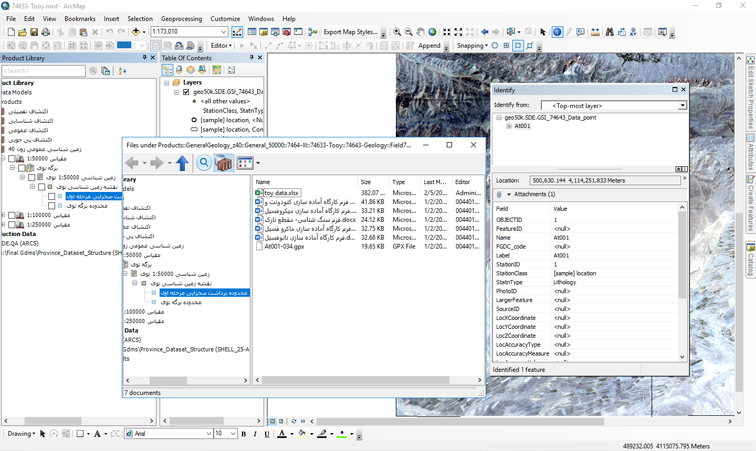Screen dimensions: 756x451
Task: Toggle the geo50k.SDE.GSI_74643 layer checkbox
Action: [x=186, y=92]
